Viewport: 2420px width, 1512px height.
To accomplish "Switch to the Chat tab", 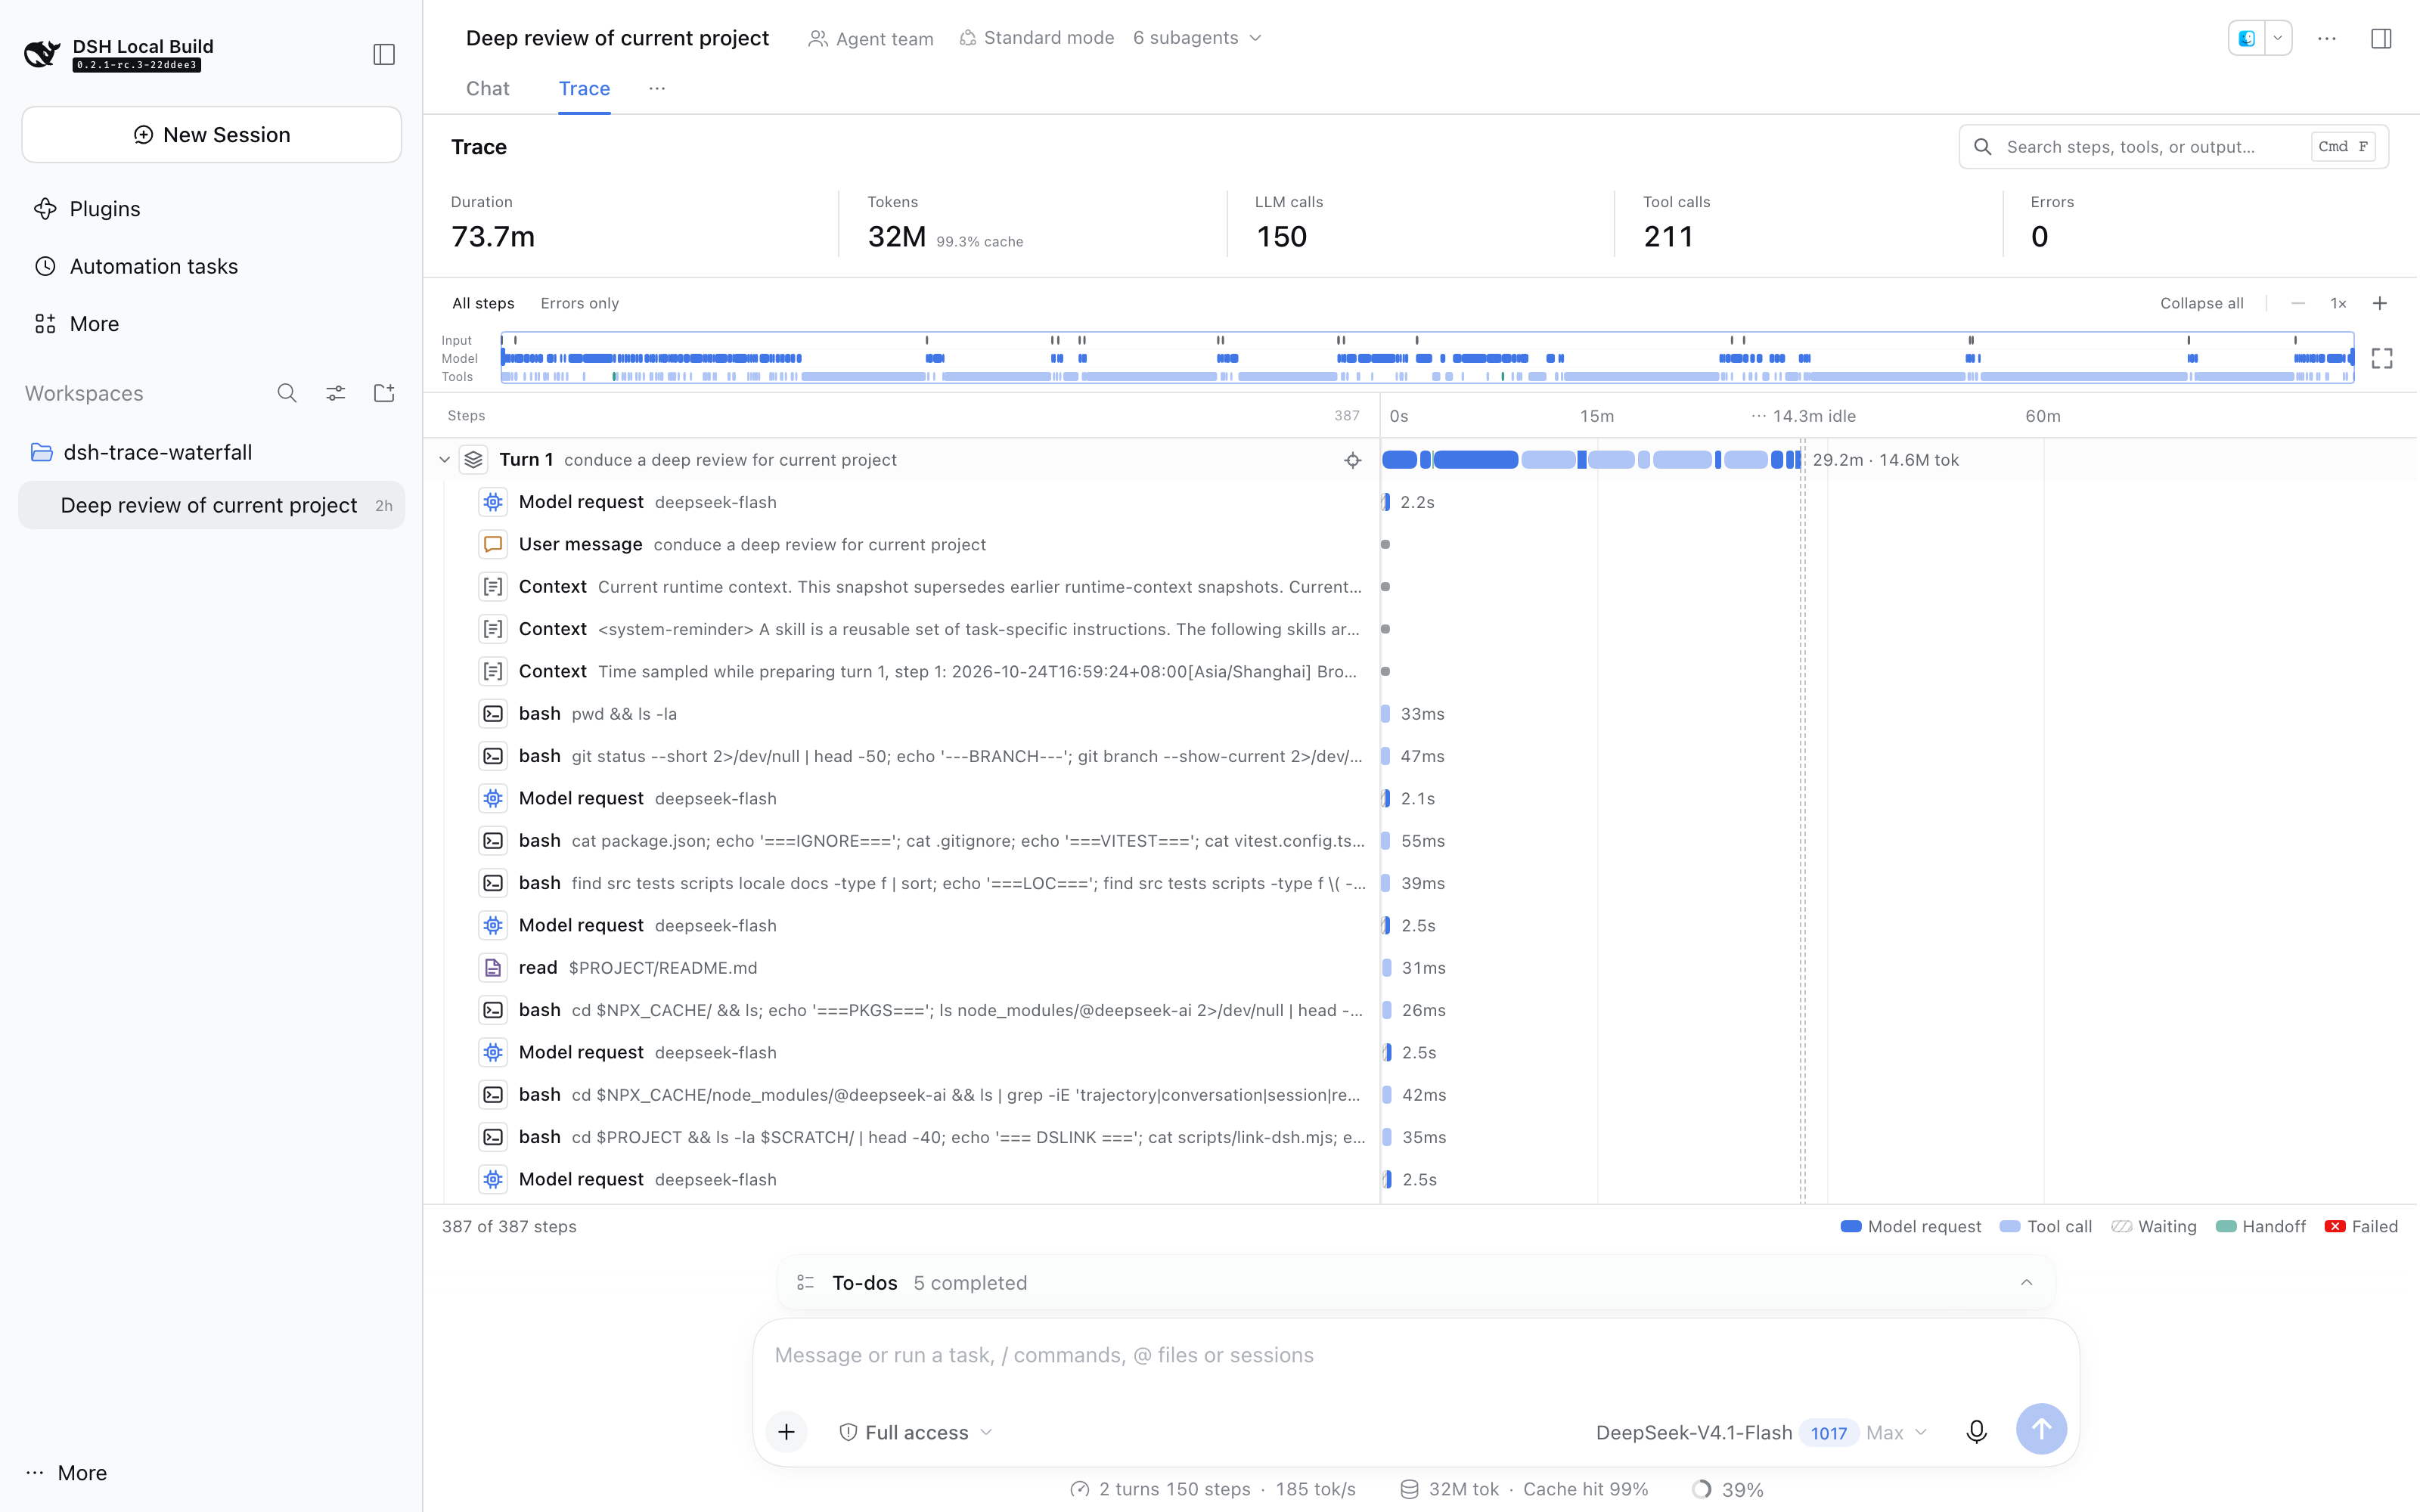I will pos(488,89).
